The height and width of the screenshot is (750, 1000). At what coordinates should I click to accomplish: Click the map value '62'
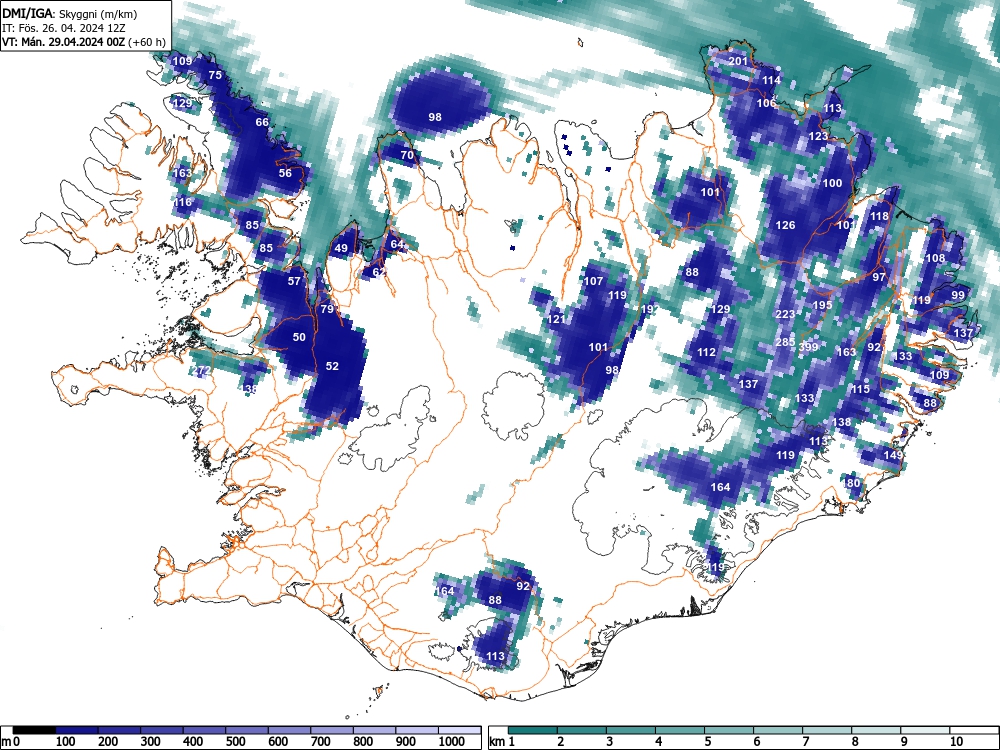pos(379,272)
